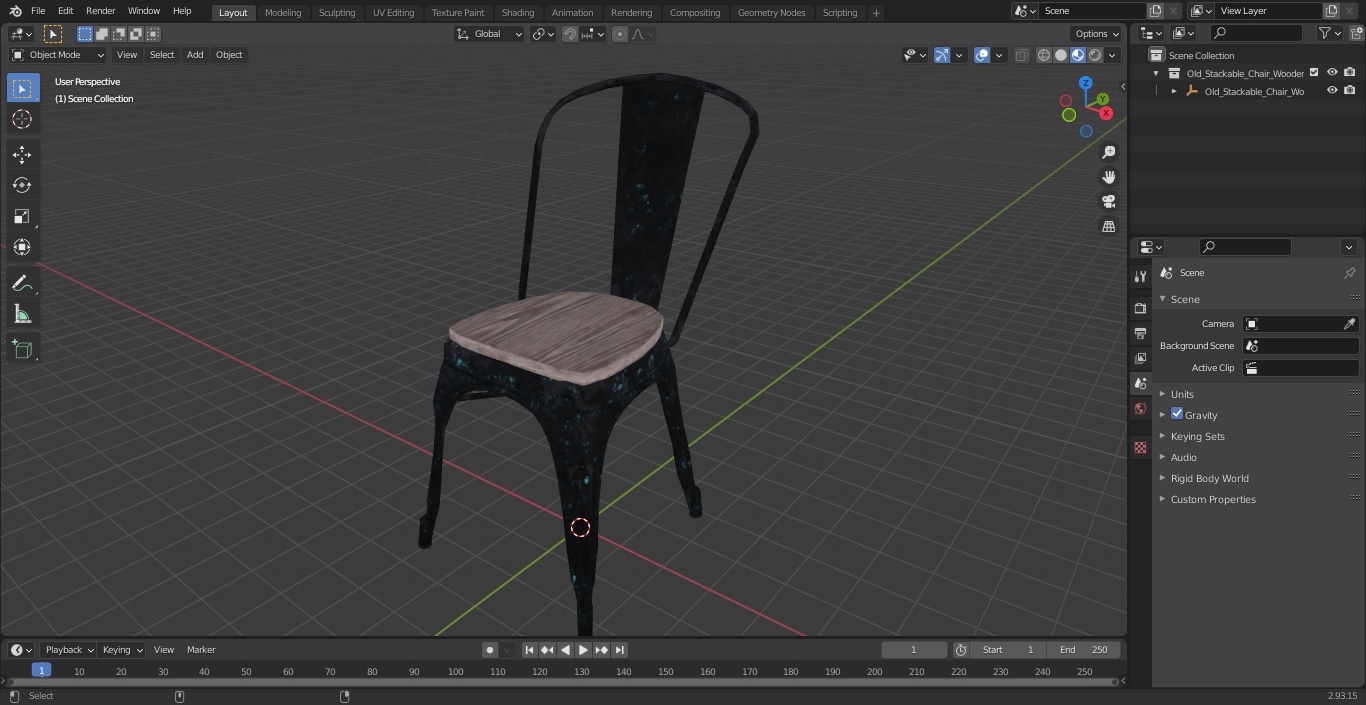
Task: Toggle X-ray mode in the viewport header
Action: coord(1021,55)
